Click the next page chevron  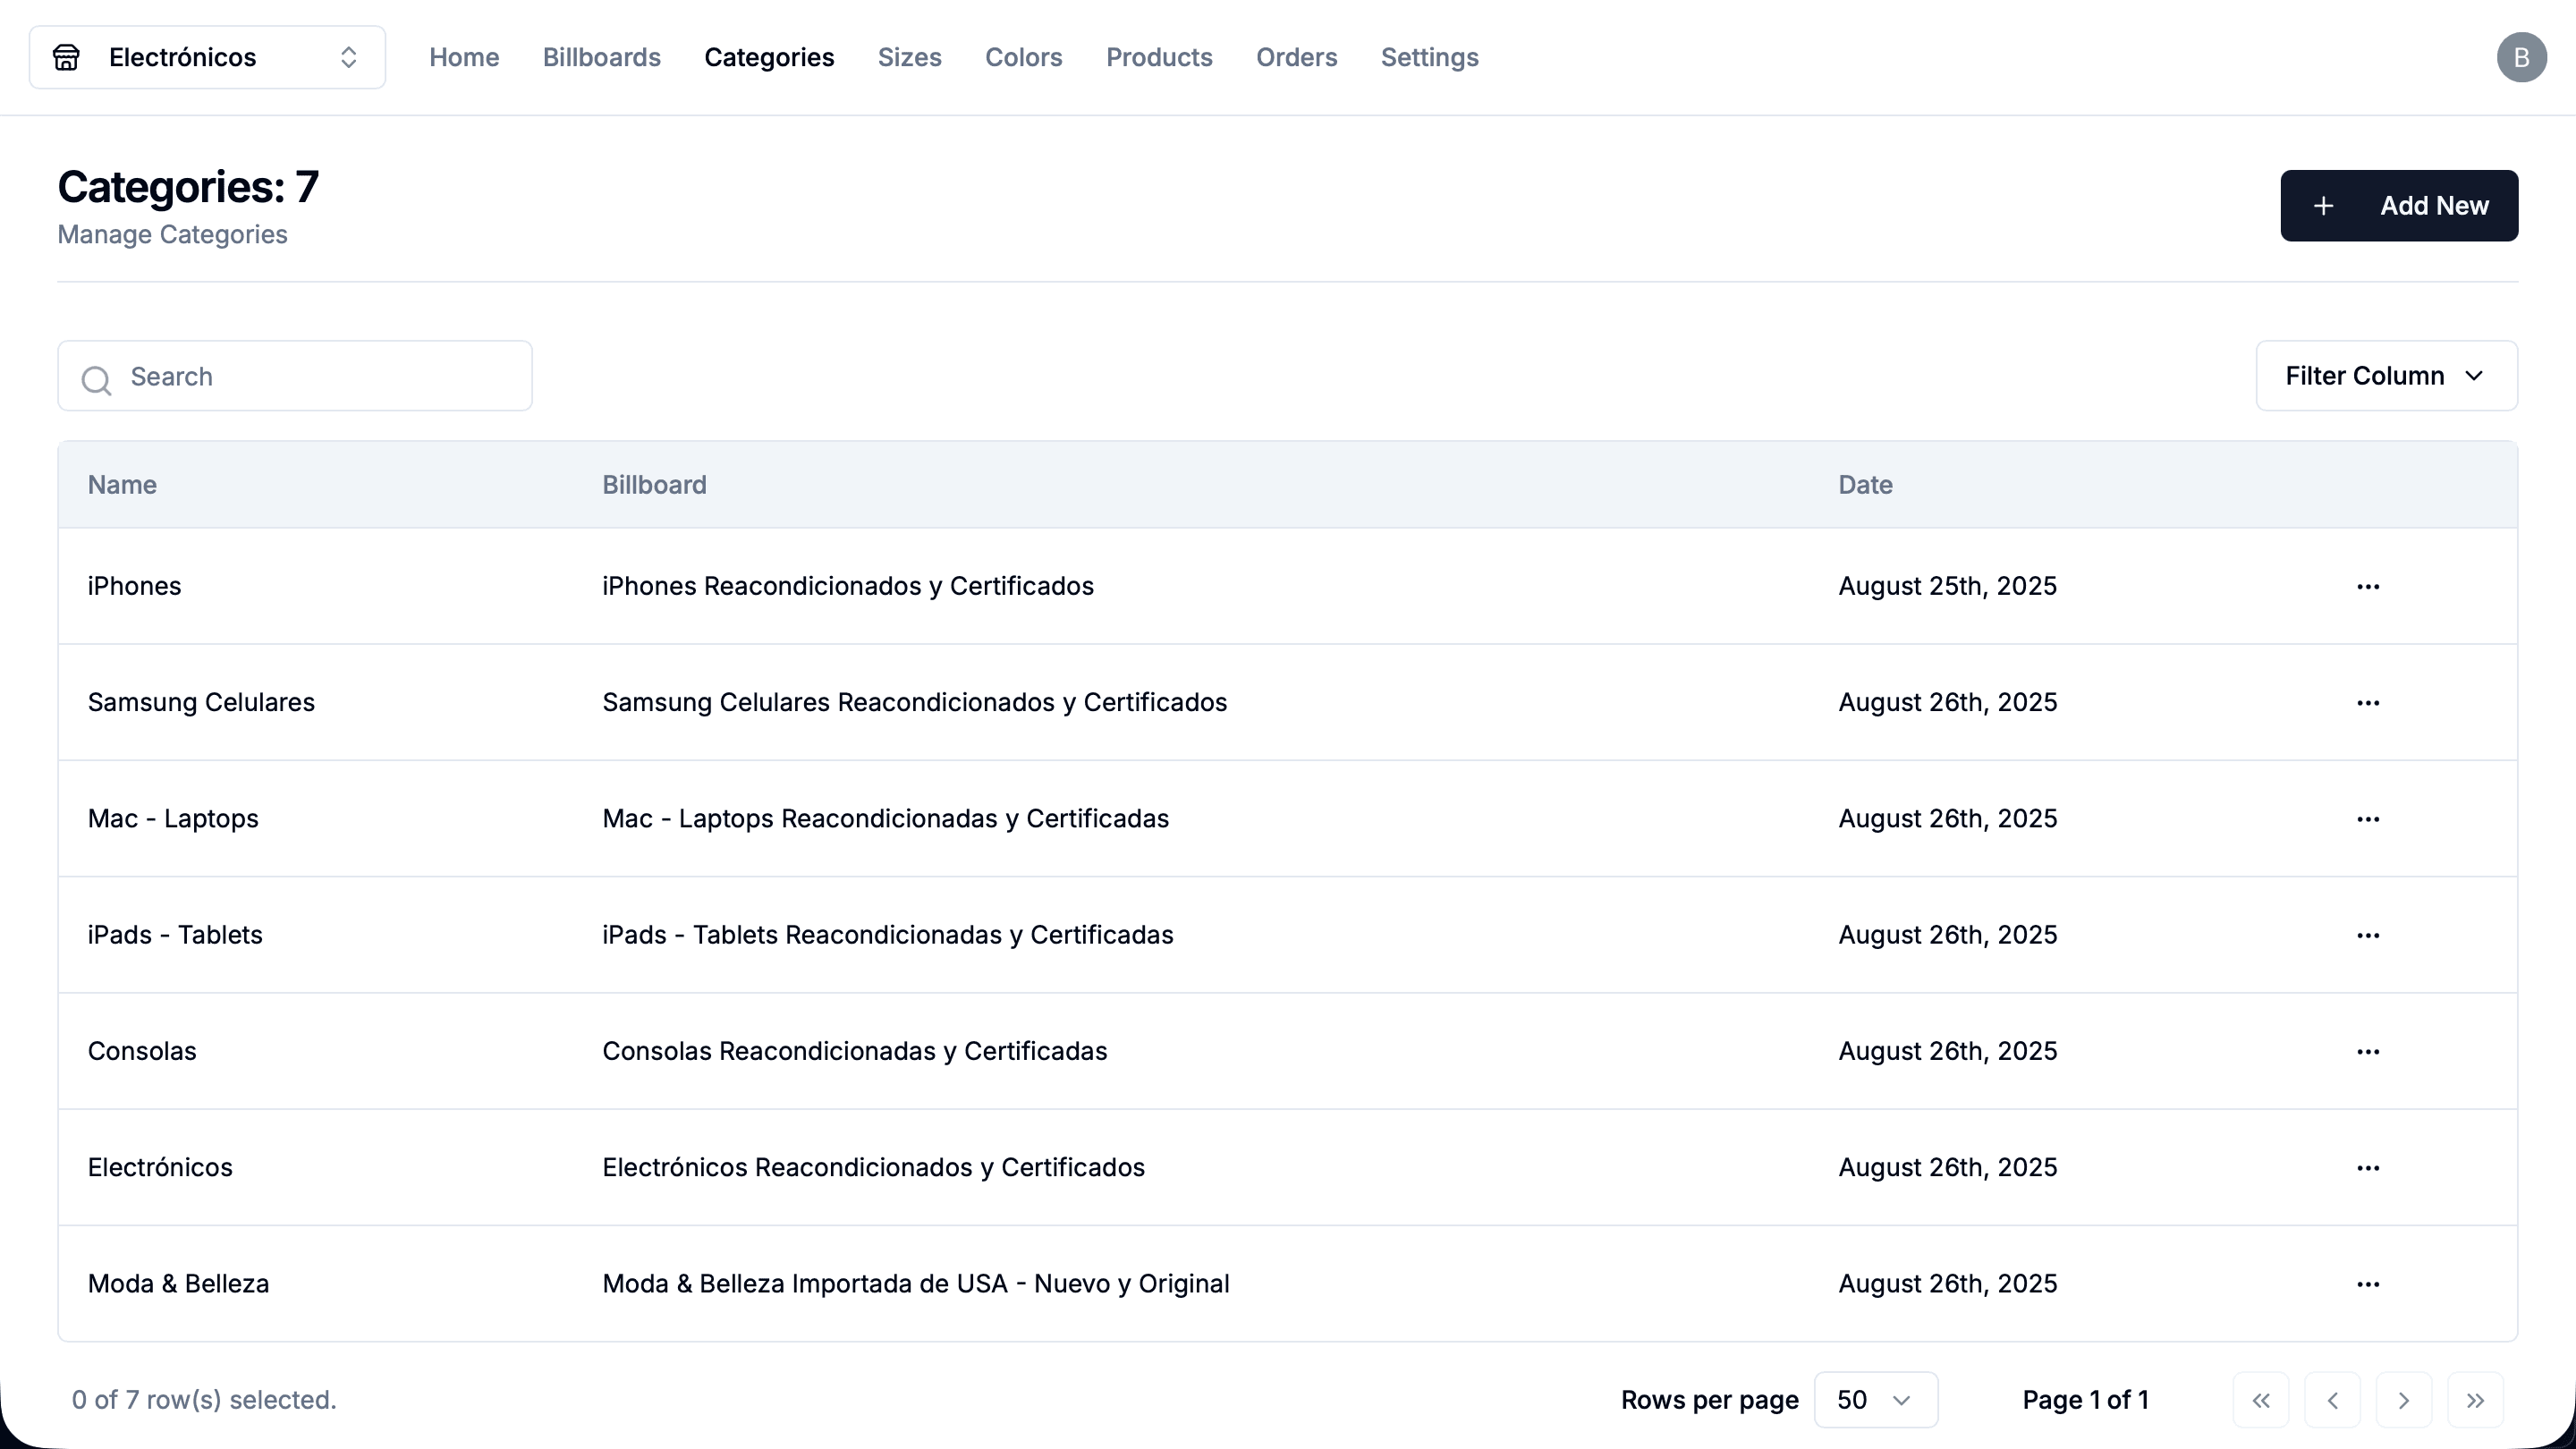pyautogui.click(x=2403, y=1400)
